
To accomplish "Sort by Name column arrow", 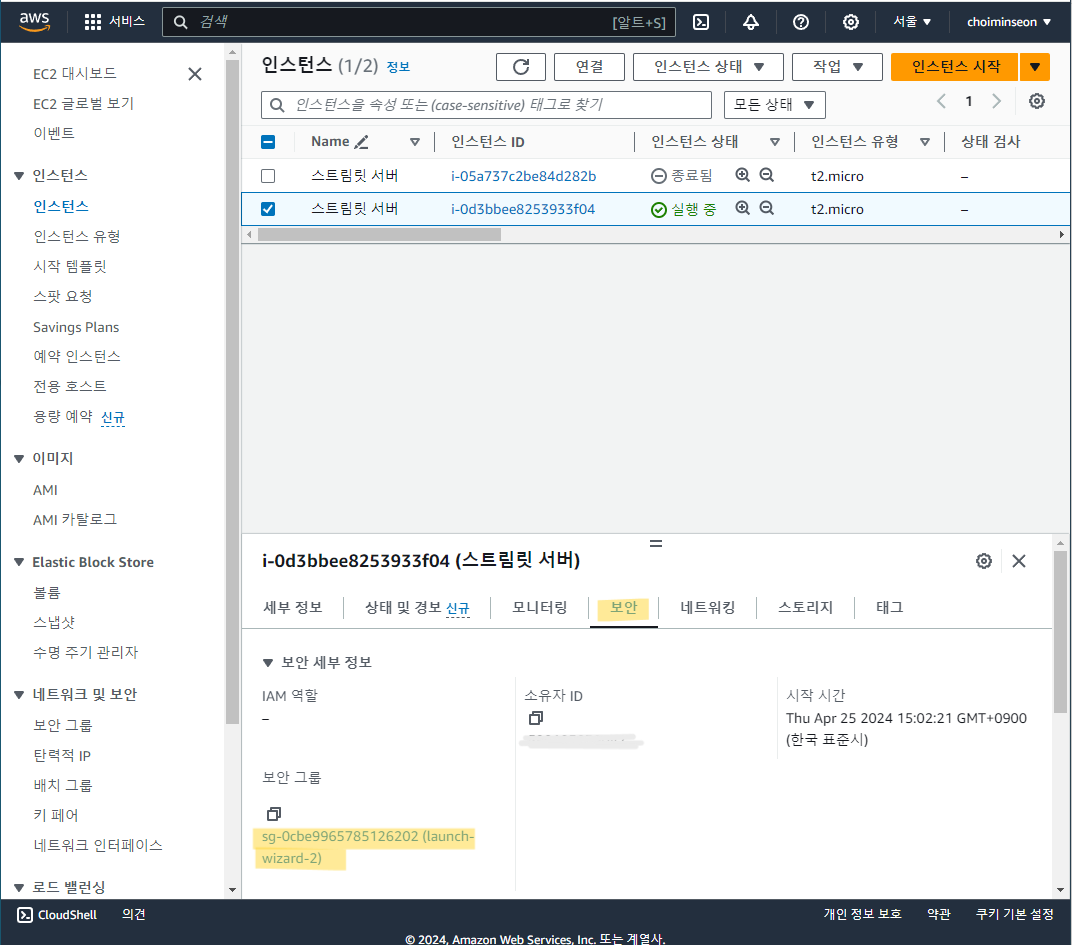I will [x=414, y=142].
